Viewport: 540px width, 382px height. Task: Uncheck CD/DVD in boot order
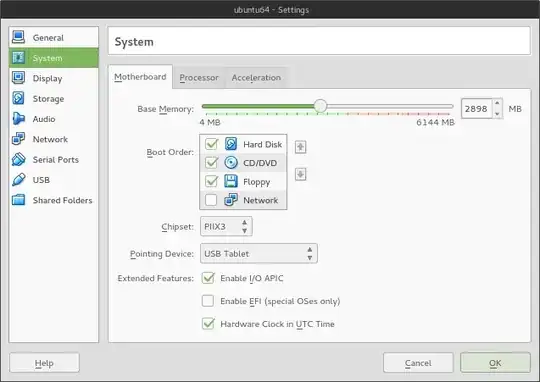211,163
